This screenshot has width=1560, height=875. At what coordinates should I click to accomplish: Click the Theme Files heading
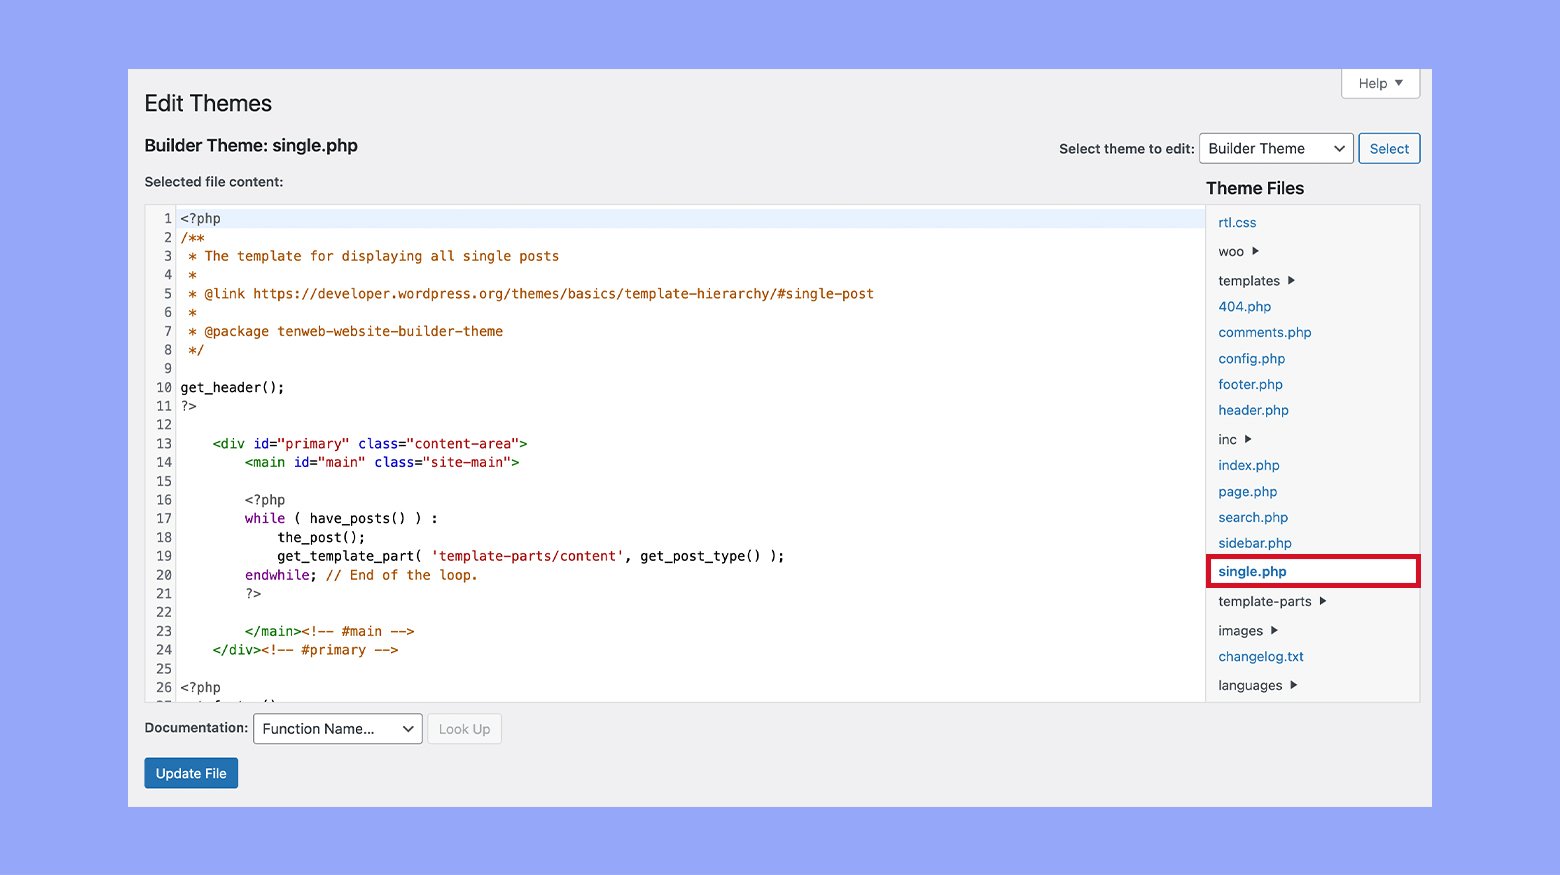coord(1255,189)
